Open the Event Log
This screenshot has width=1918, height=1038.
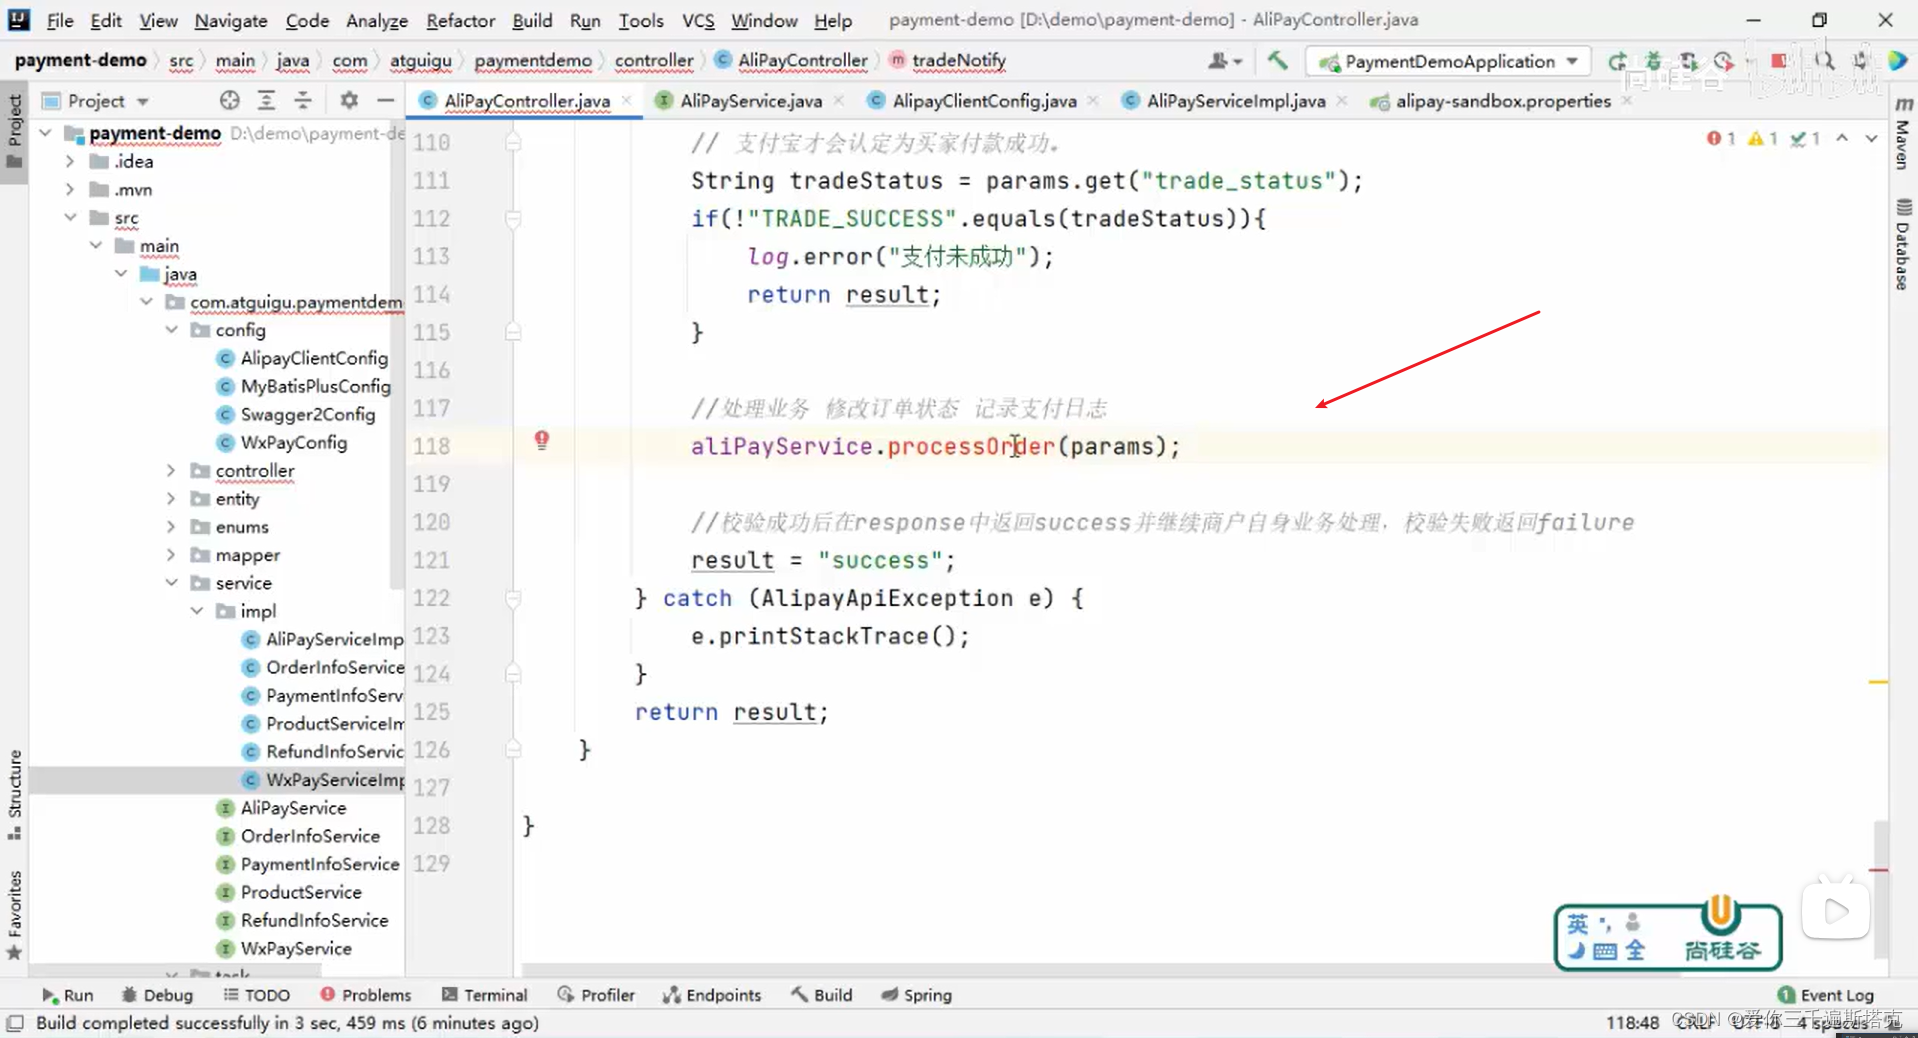[1826, 995]
